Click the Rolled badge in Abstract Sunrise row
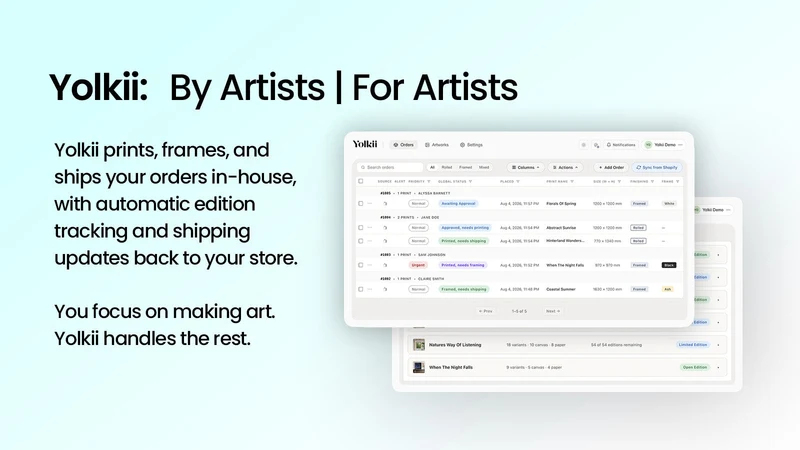The width and height of the screenshot is (800, 450). pos(638,228)
